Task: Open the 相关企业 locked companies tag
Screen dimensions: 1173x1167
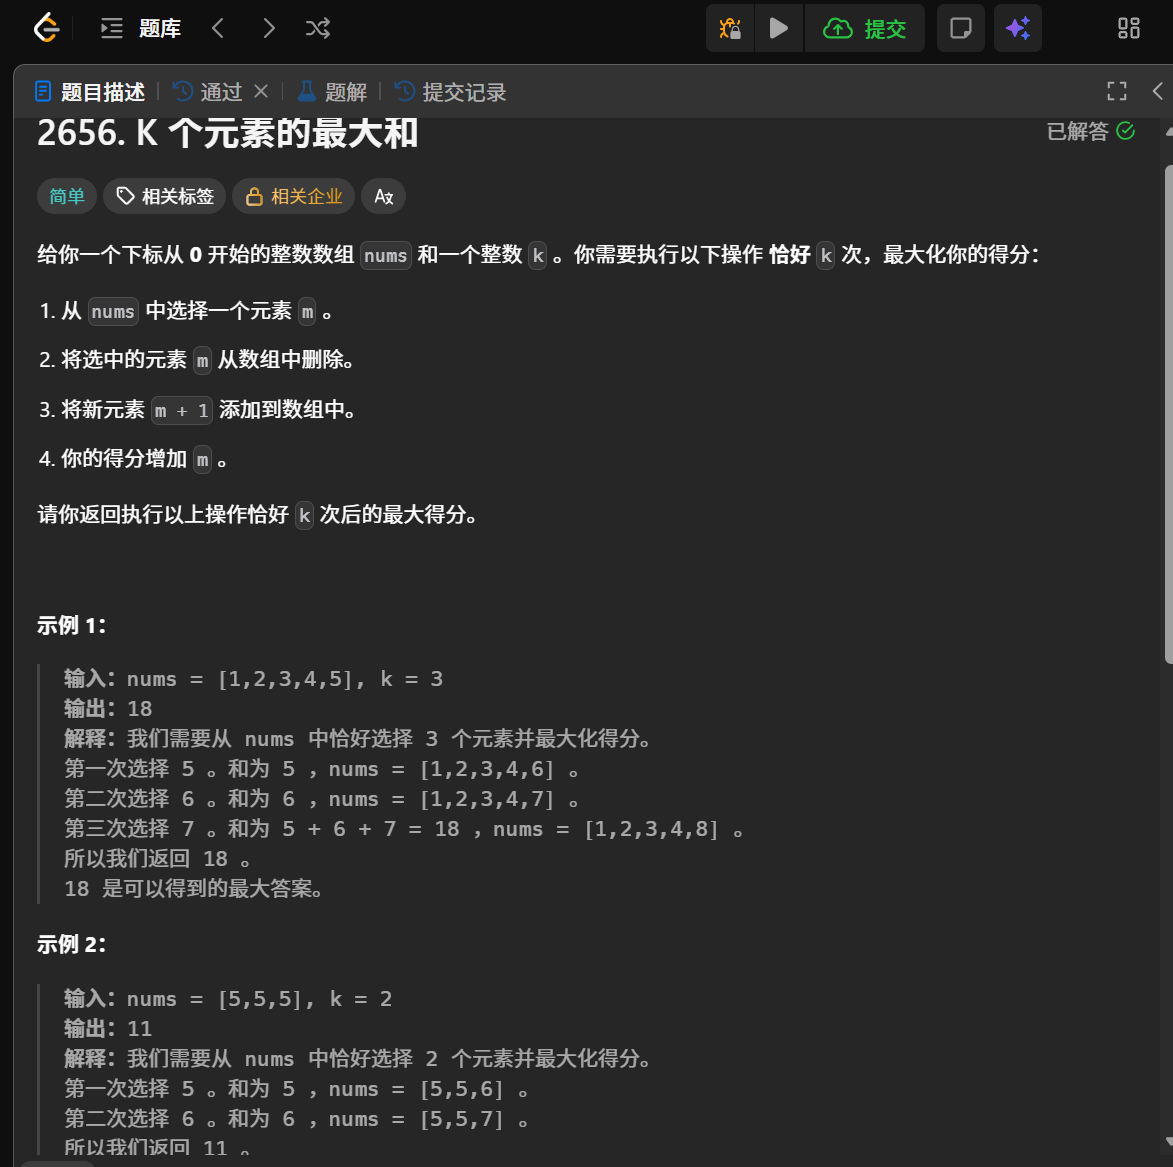Action: [293, 196]
